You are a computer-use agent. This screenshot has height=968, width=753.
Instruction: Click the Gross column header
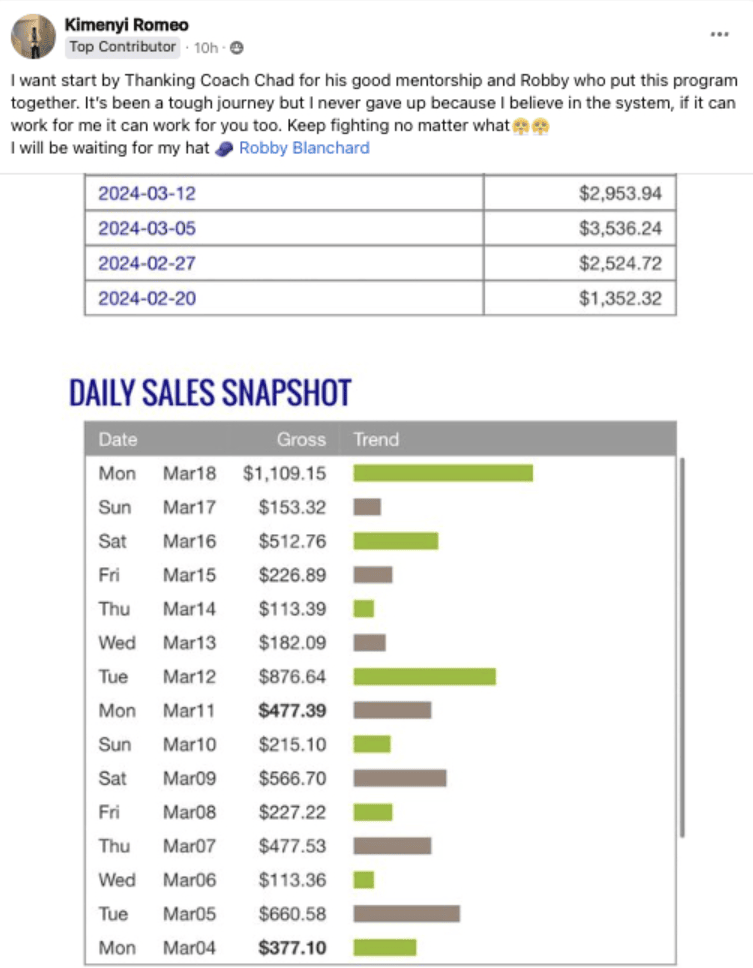pos(301,440)
